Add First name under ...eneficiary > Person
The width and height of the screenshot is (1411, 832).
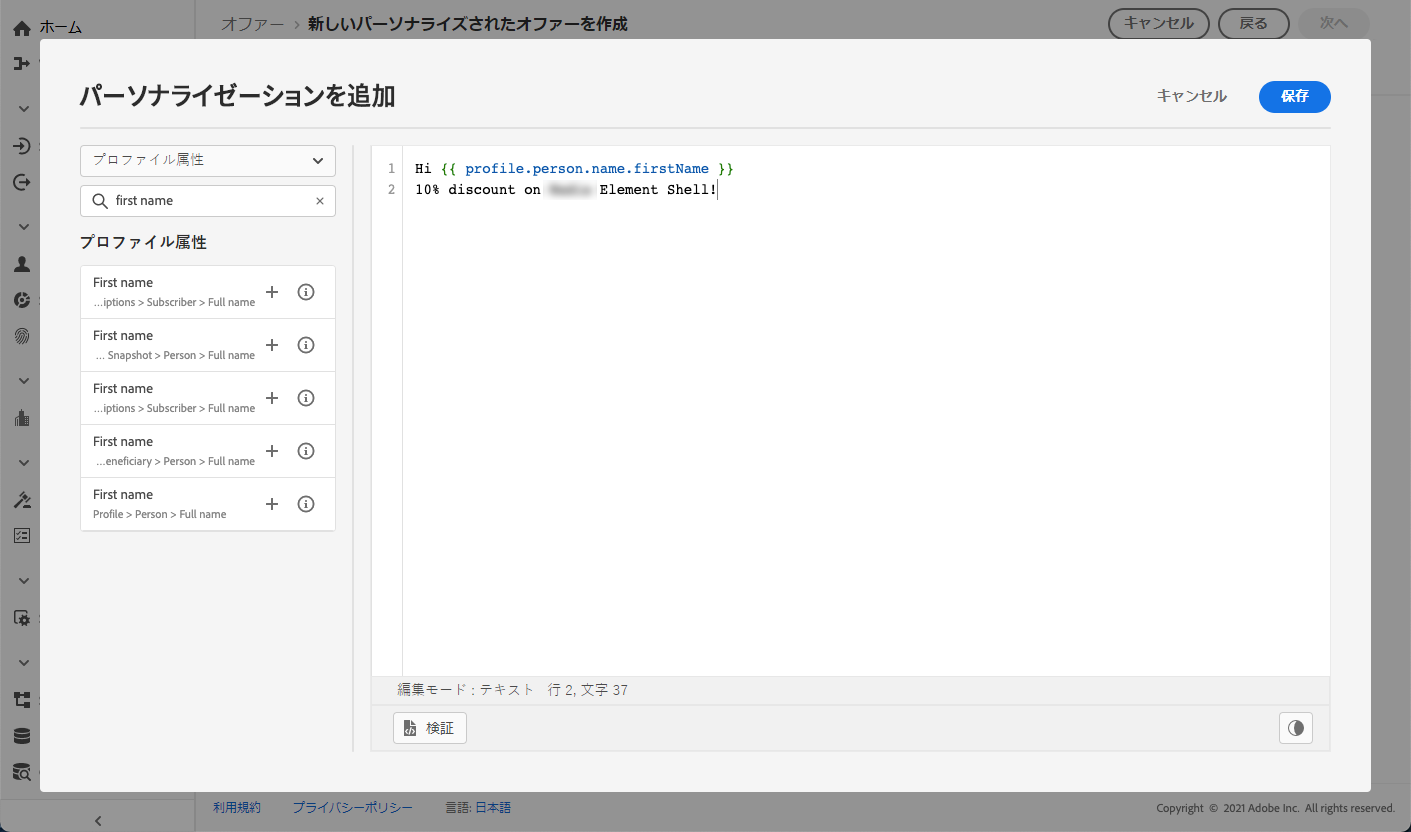click(x=272, y=451)
